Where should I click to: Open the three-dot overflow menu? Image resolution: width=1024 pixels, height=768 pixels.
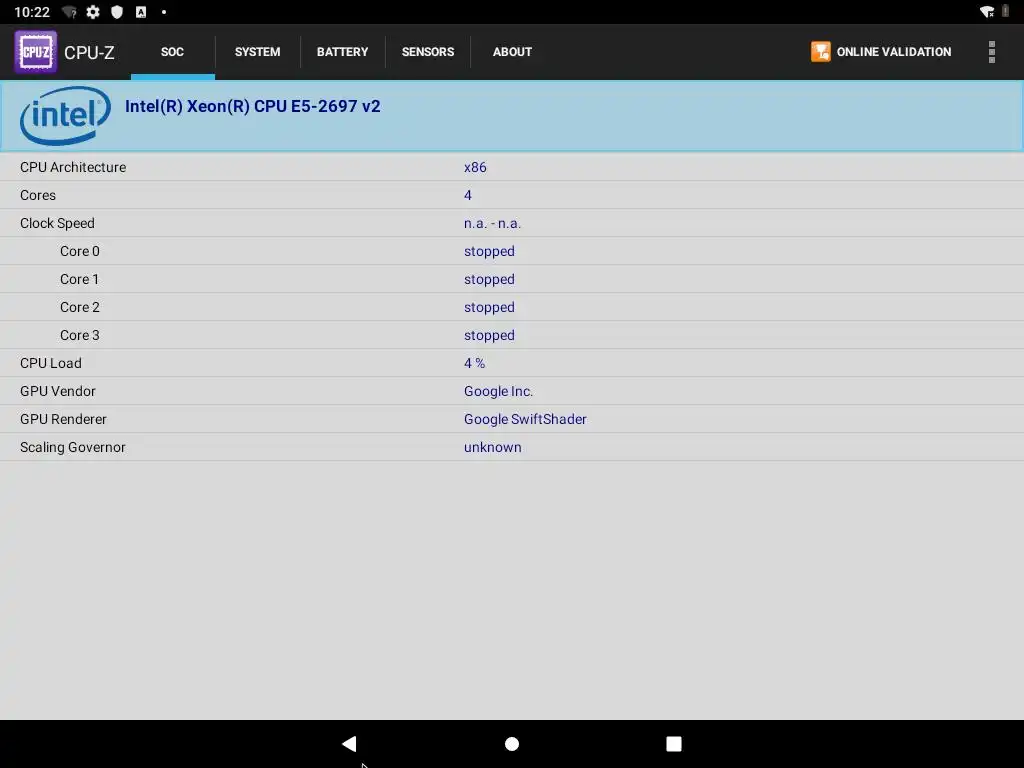pos(991,52)
